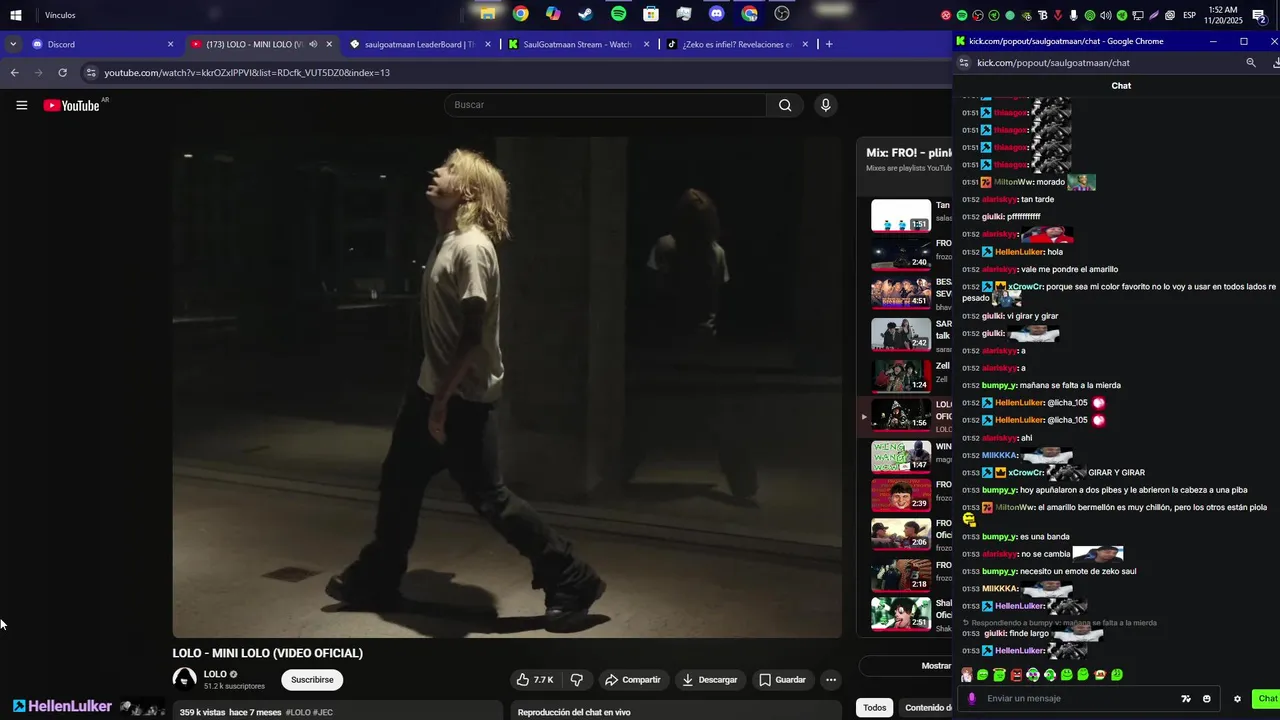Open File Explorer from the taskbar
Viewport: 1280px width, 720px height.
point(488,13)
